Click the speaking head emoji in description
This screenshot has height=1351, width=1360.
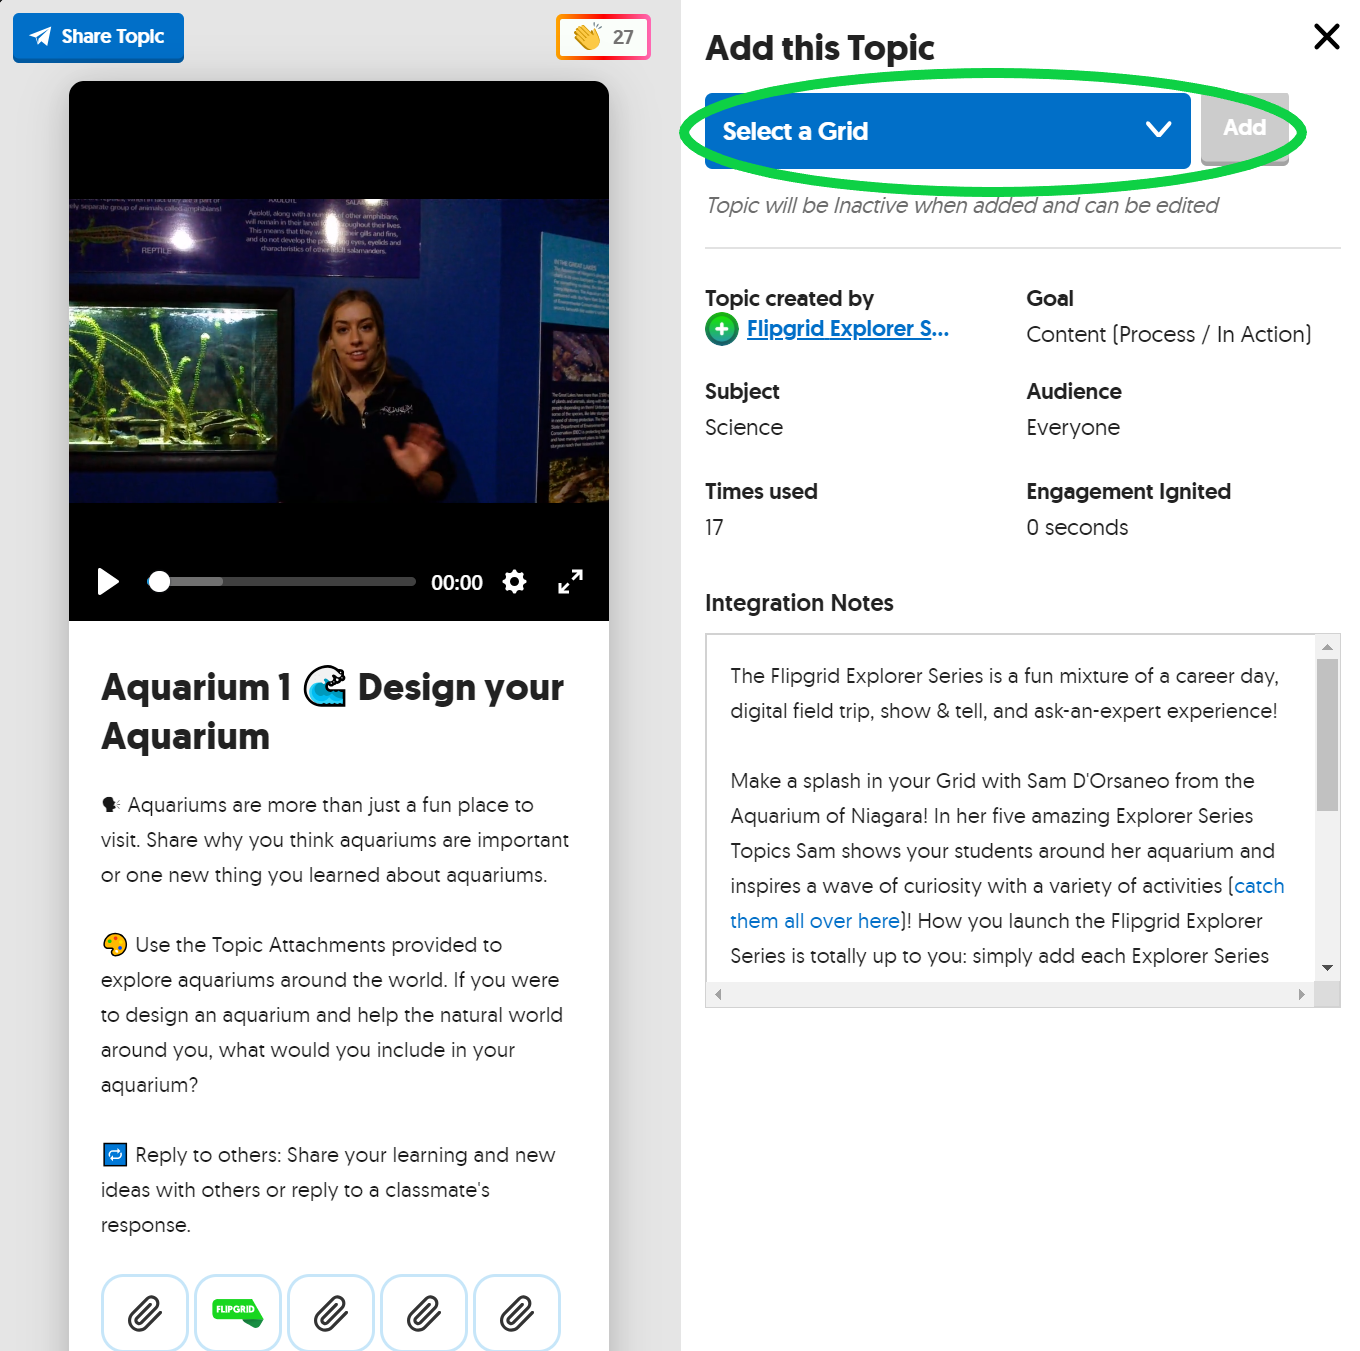point(111,804)
